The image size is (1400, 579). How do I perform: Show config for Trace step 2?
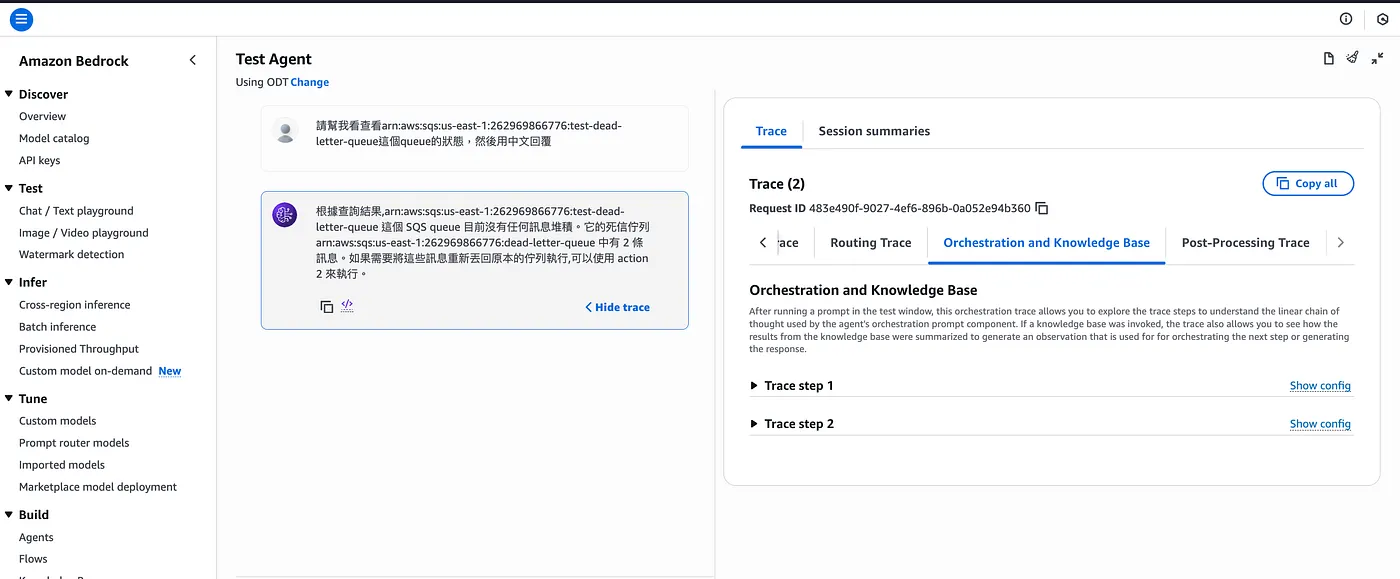click(x=1320, y=424)
